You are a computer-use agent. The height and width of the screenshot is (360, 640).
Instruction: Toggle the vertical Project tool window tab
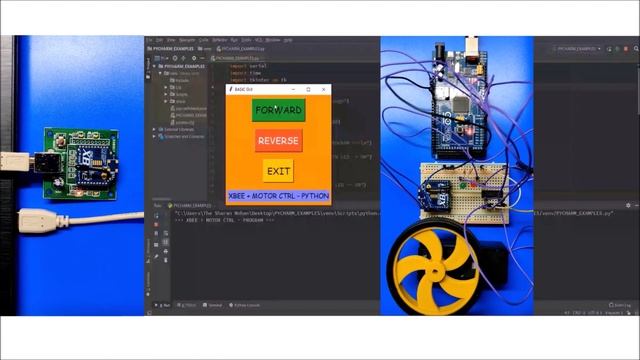[148, 68]
